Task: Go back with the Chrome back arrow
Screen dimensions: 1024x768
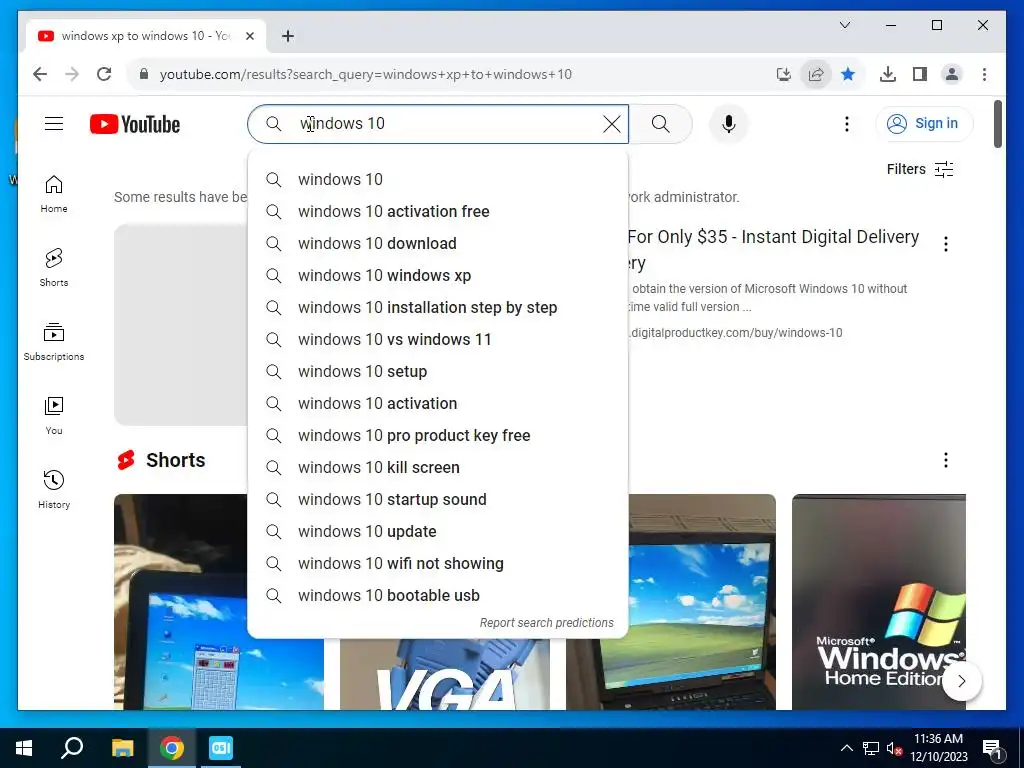Action: (40, 74)
